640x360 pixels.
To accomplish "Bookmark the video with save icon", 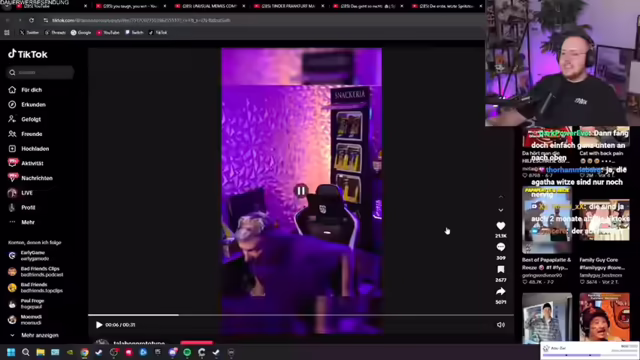I will point(501,269).
